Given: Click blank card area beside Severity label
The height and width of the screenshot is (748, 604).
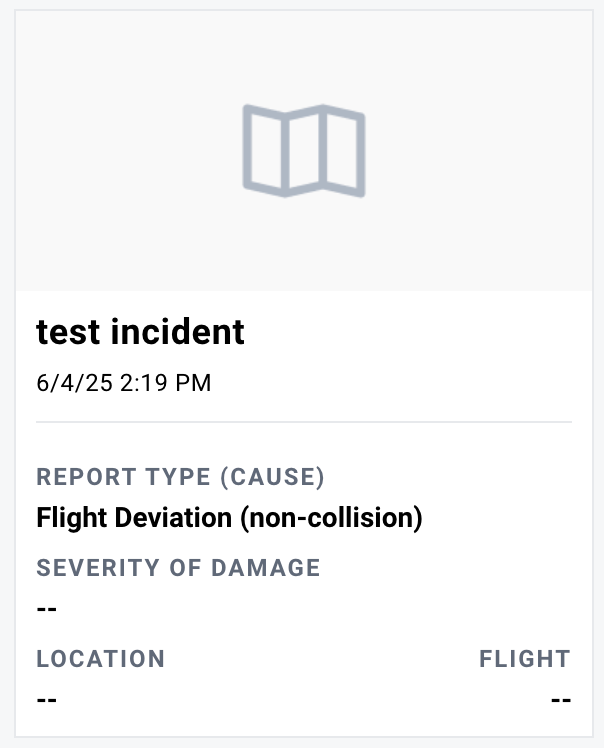Looking at the screenshot, I should click(446, 568).
